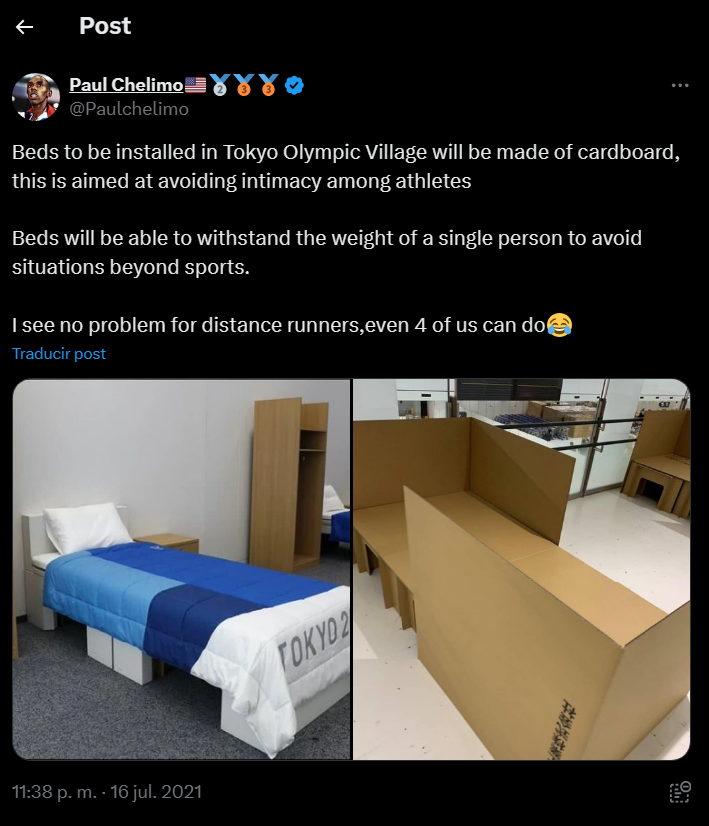Image resolution: width=709 pixels, height=826 pixels.
Task: Click the silver medal emoji
Action: (220, 85)
